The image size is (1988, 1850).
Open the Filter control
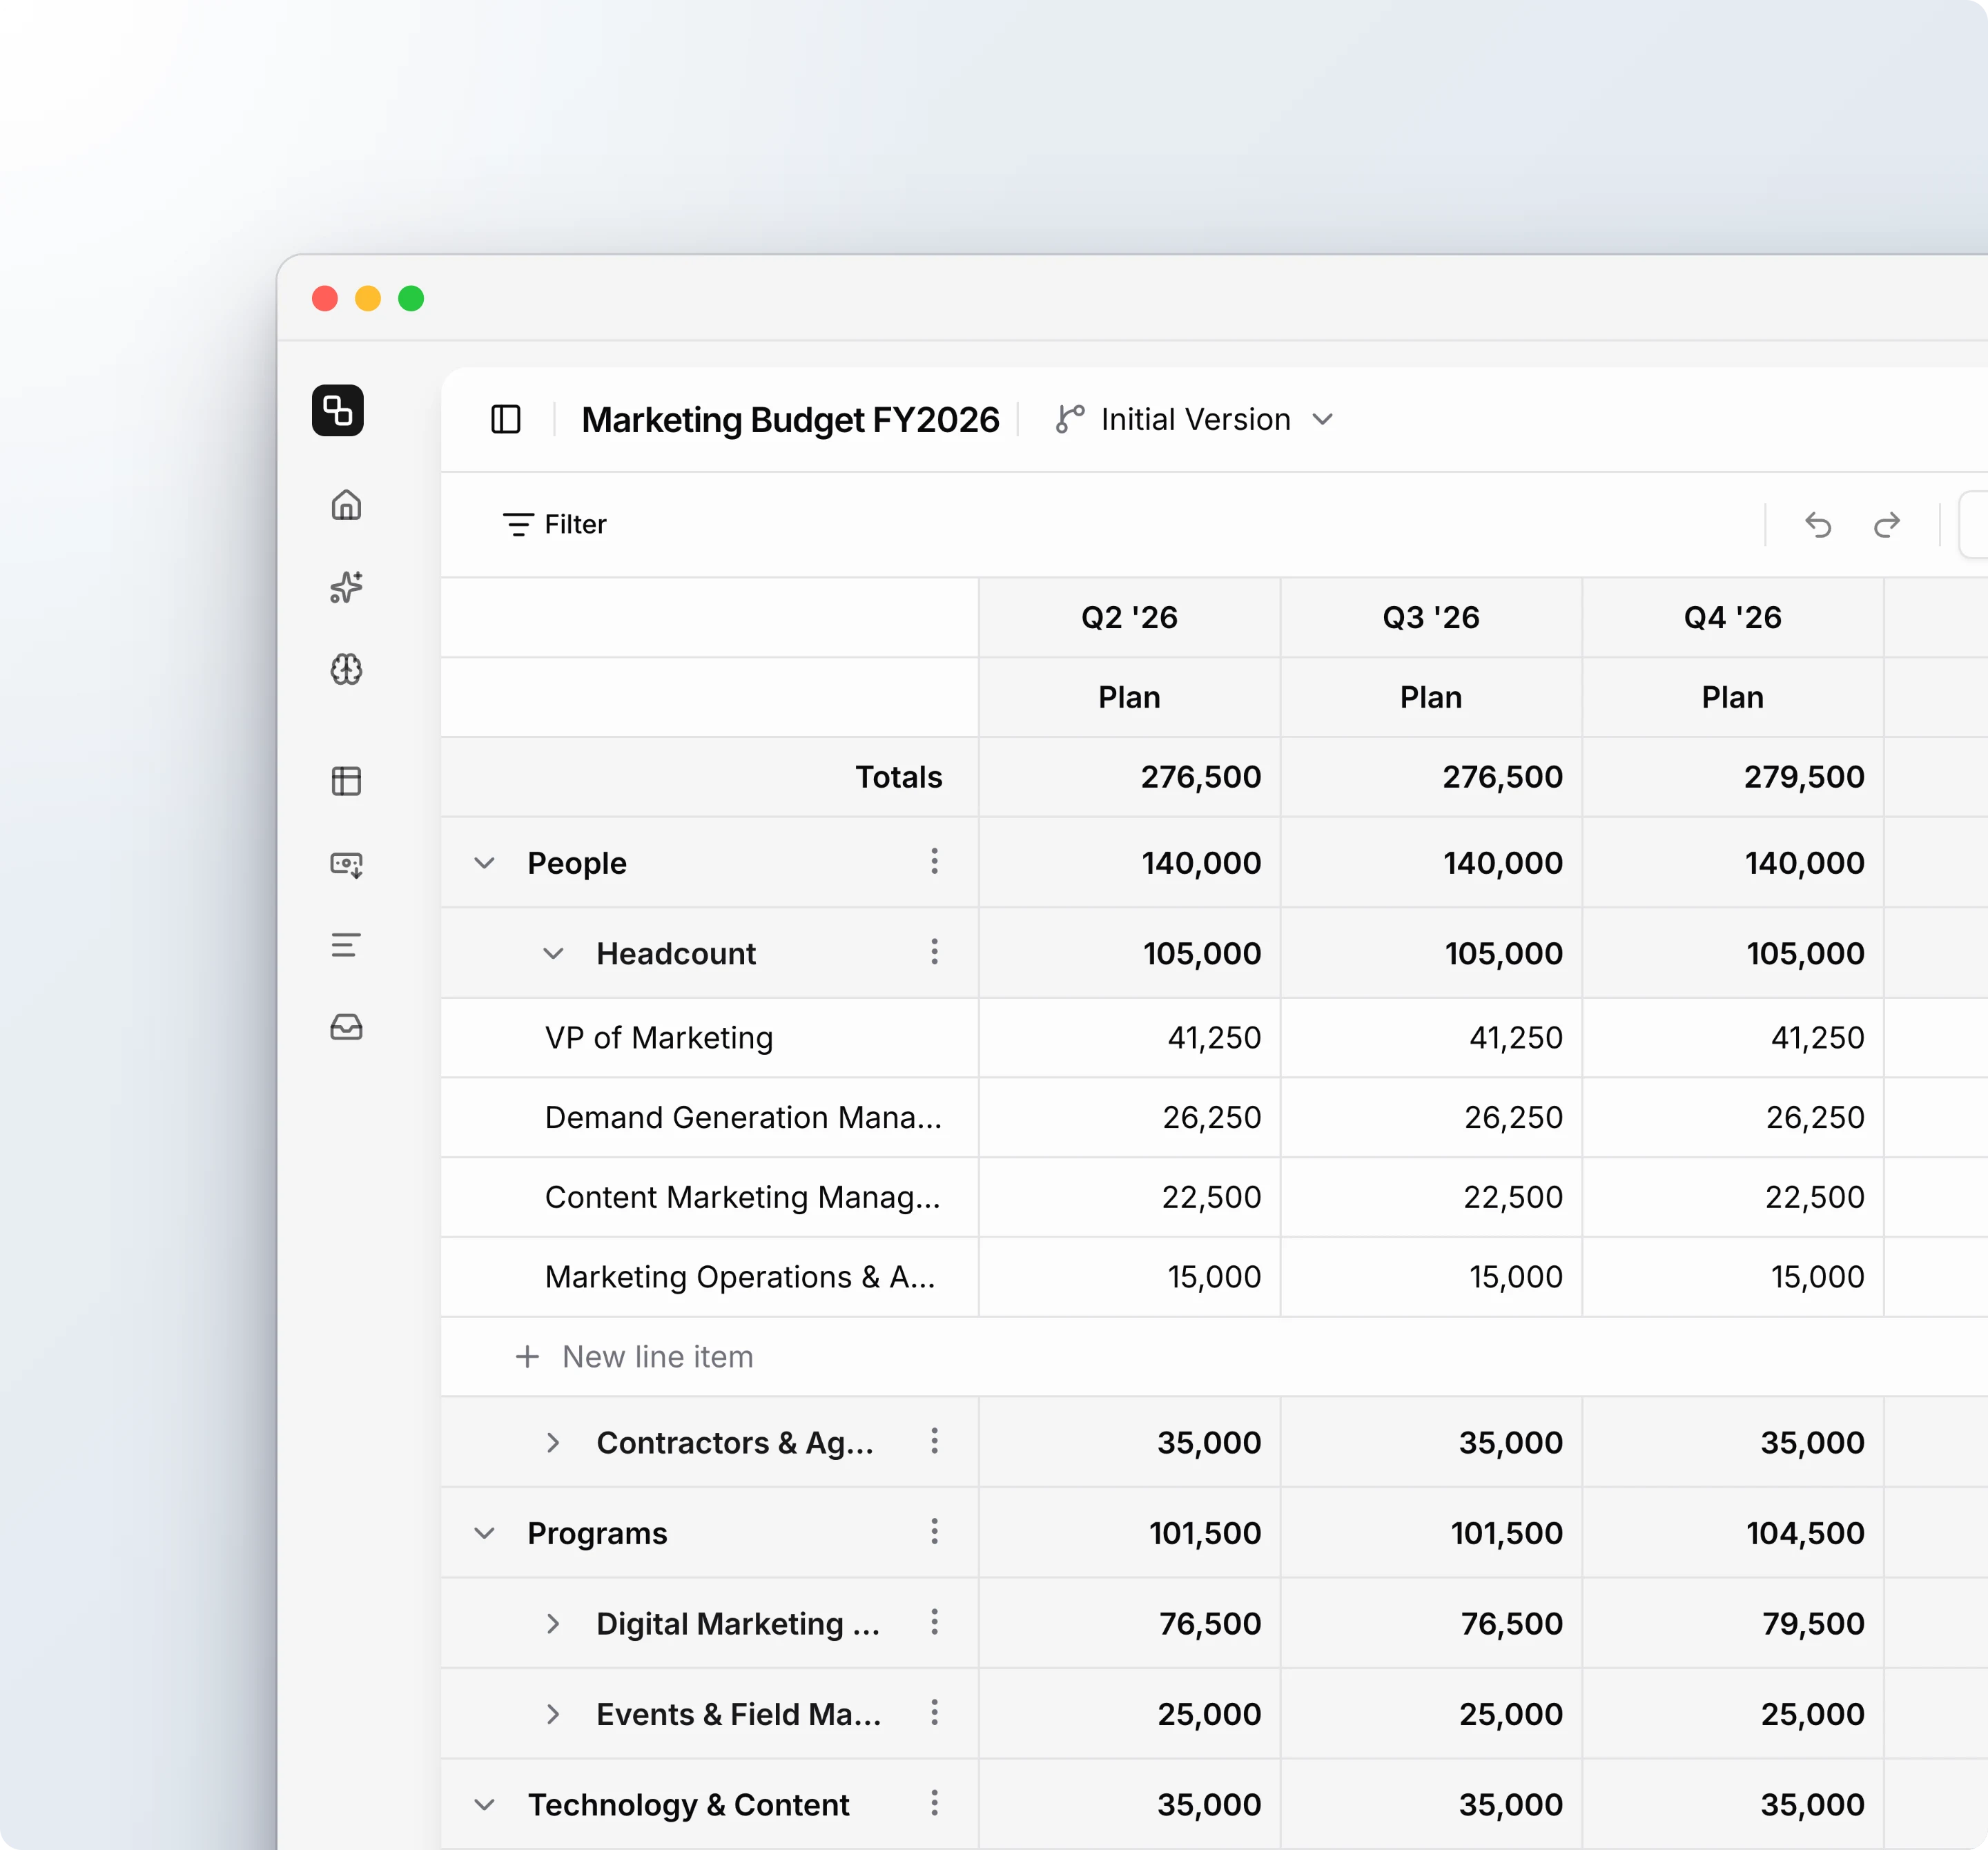tap(554, 524)
